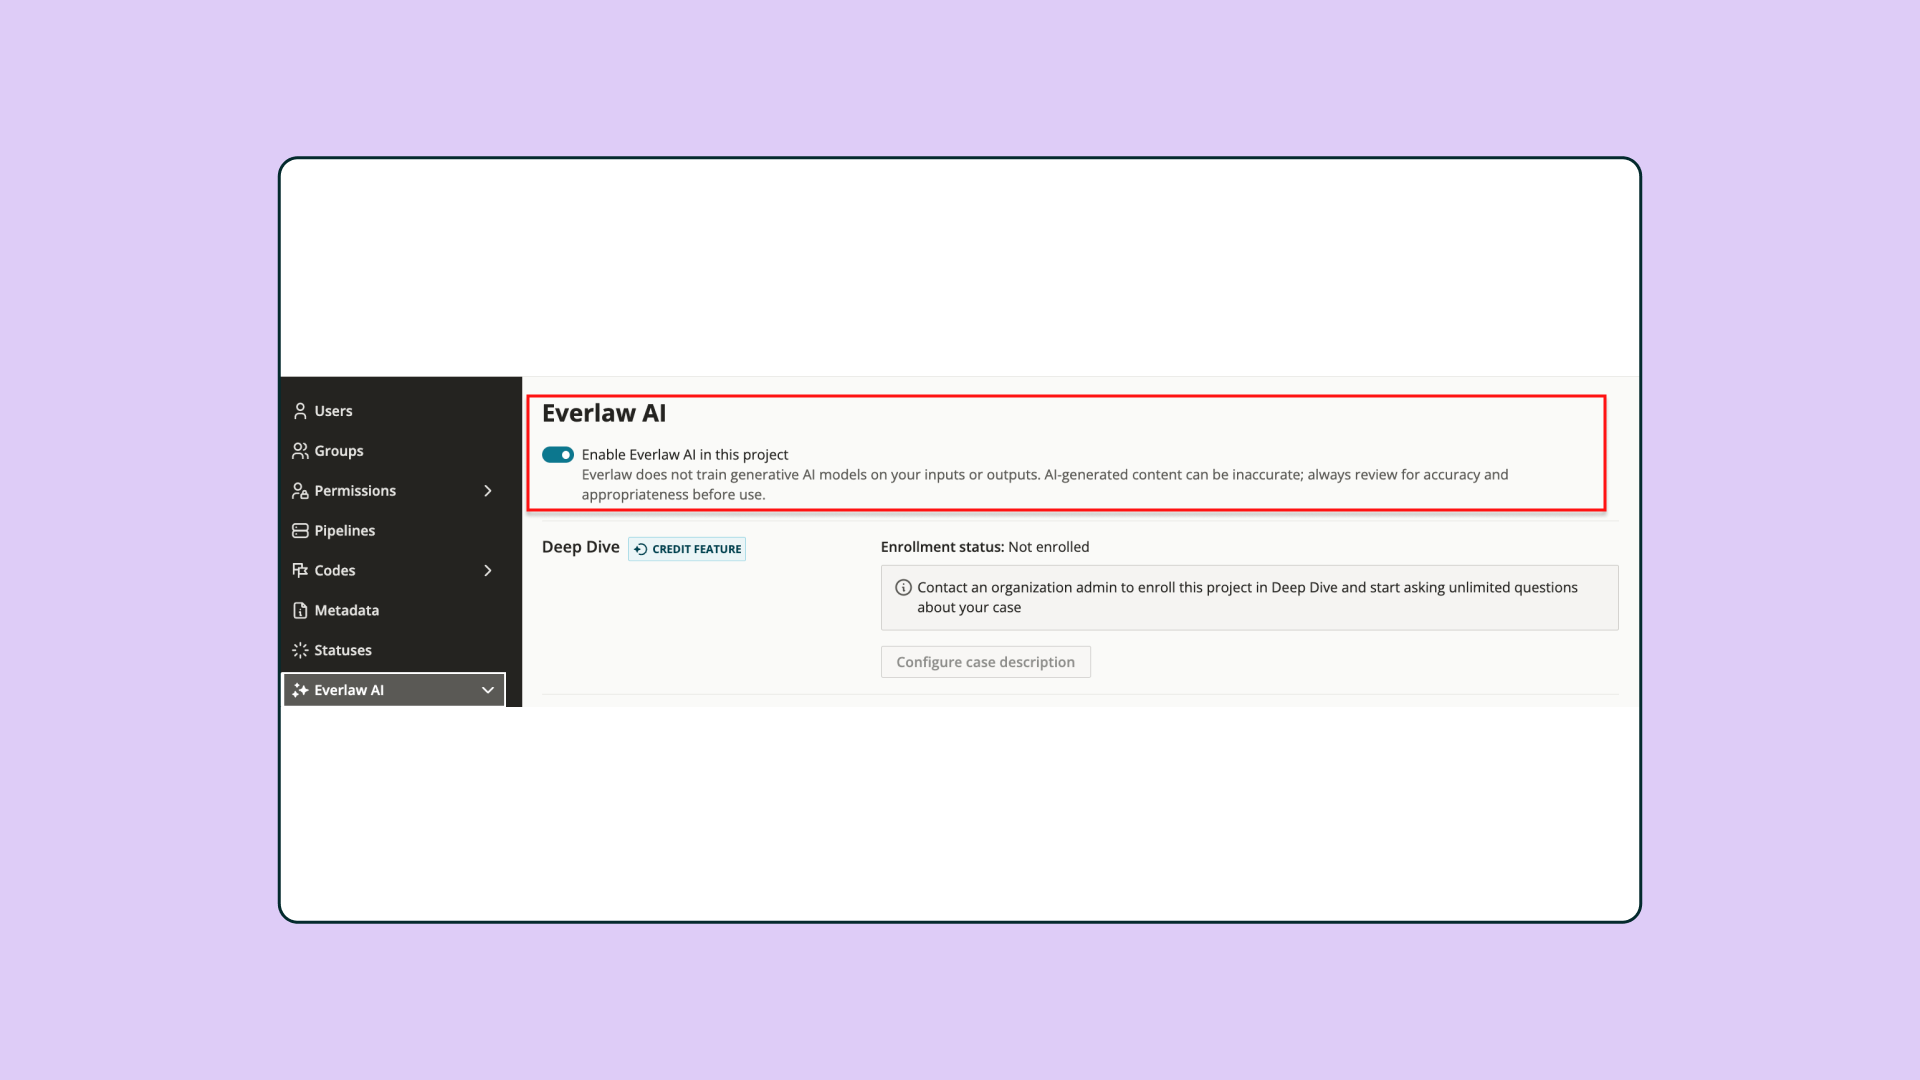This screenshot has height=1080, width=1920.
Task: Navigate to the Users settings page
Action: [x=332, y=410]
